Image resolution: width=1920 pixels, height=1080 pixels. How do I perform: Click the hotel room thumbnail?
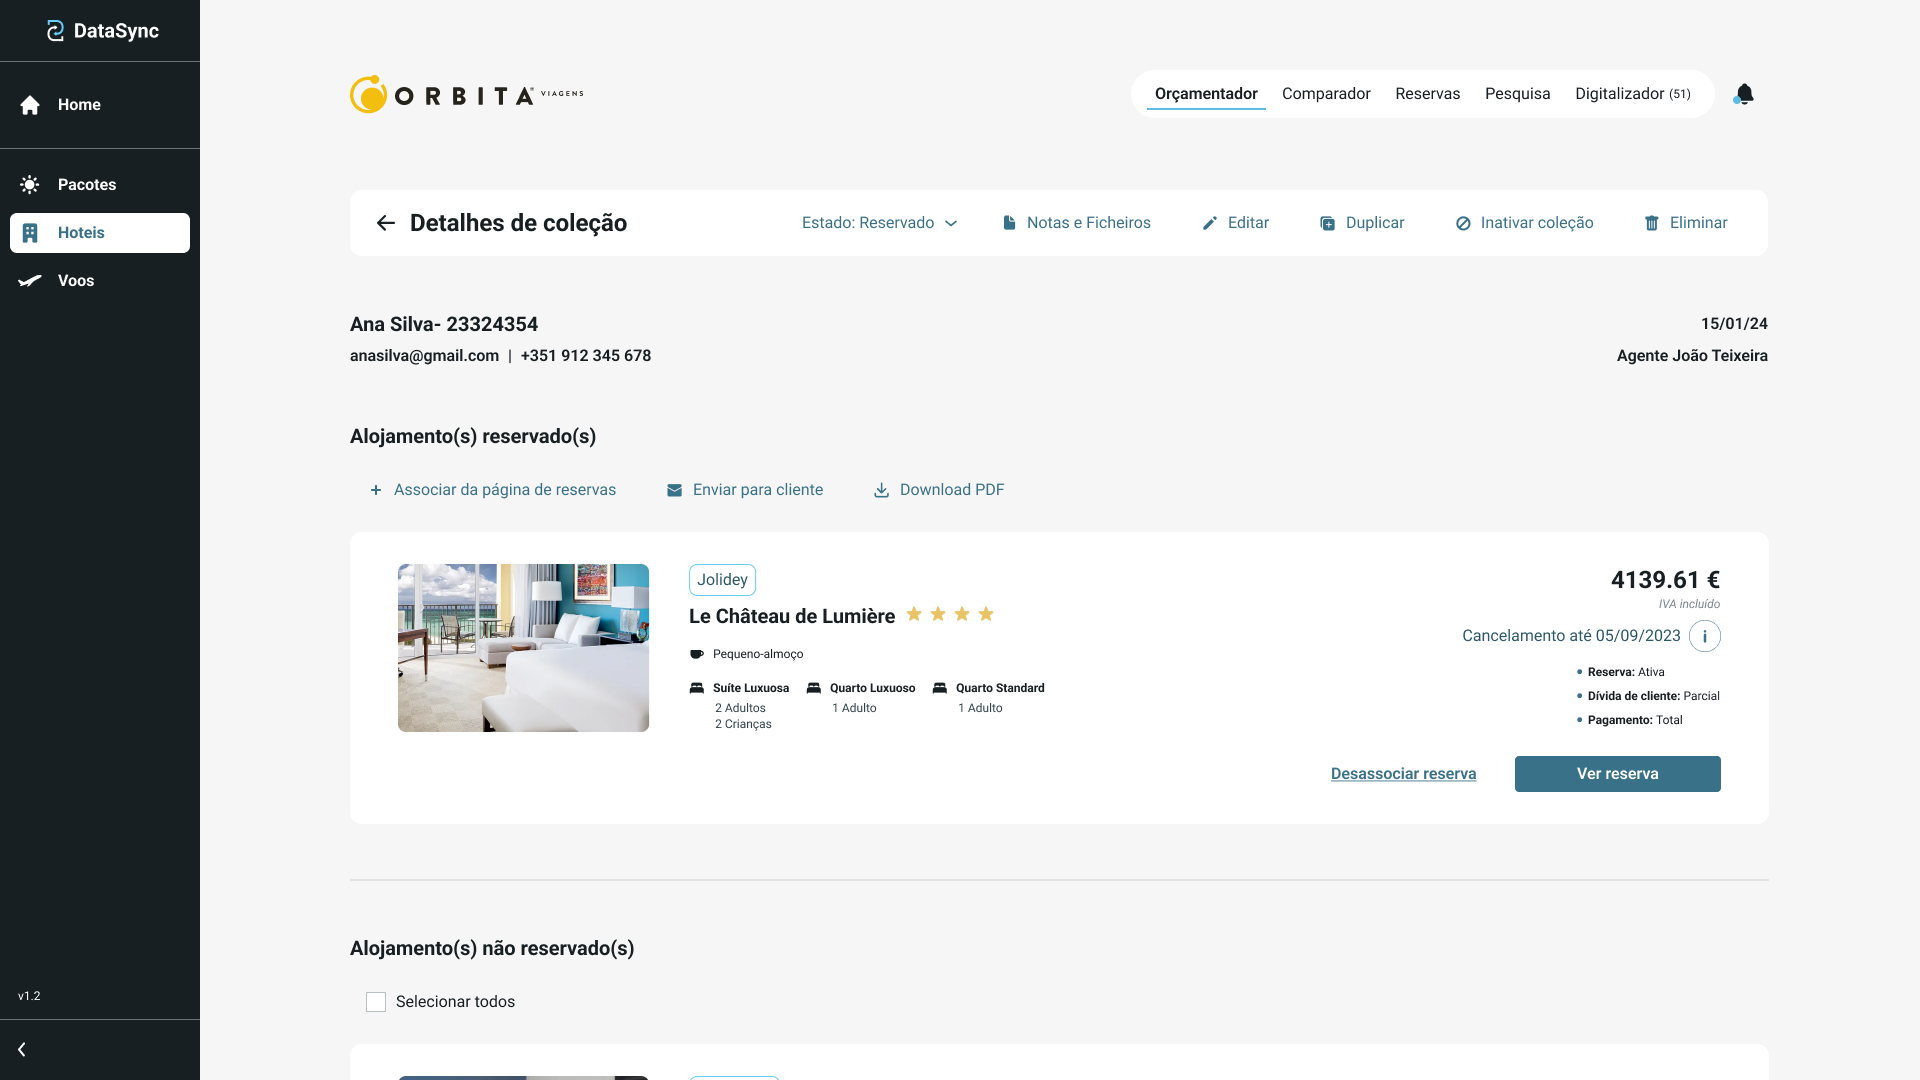pyautogui.click(x=523, y=648)
